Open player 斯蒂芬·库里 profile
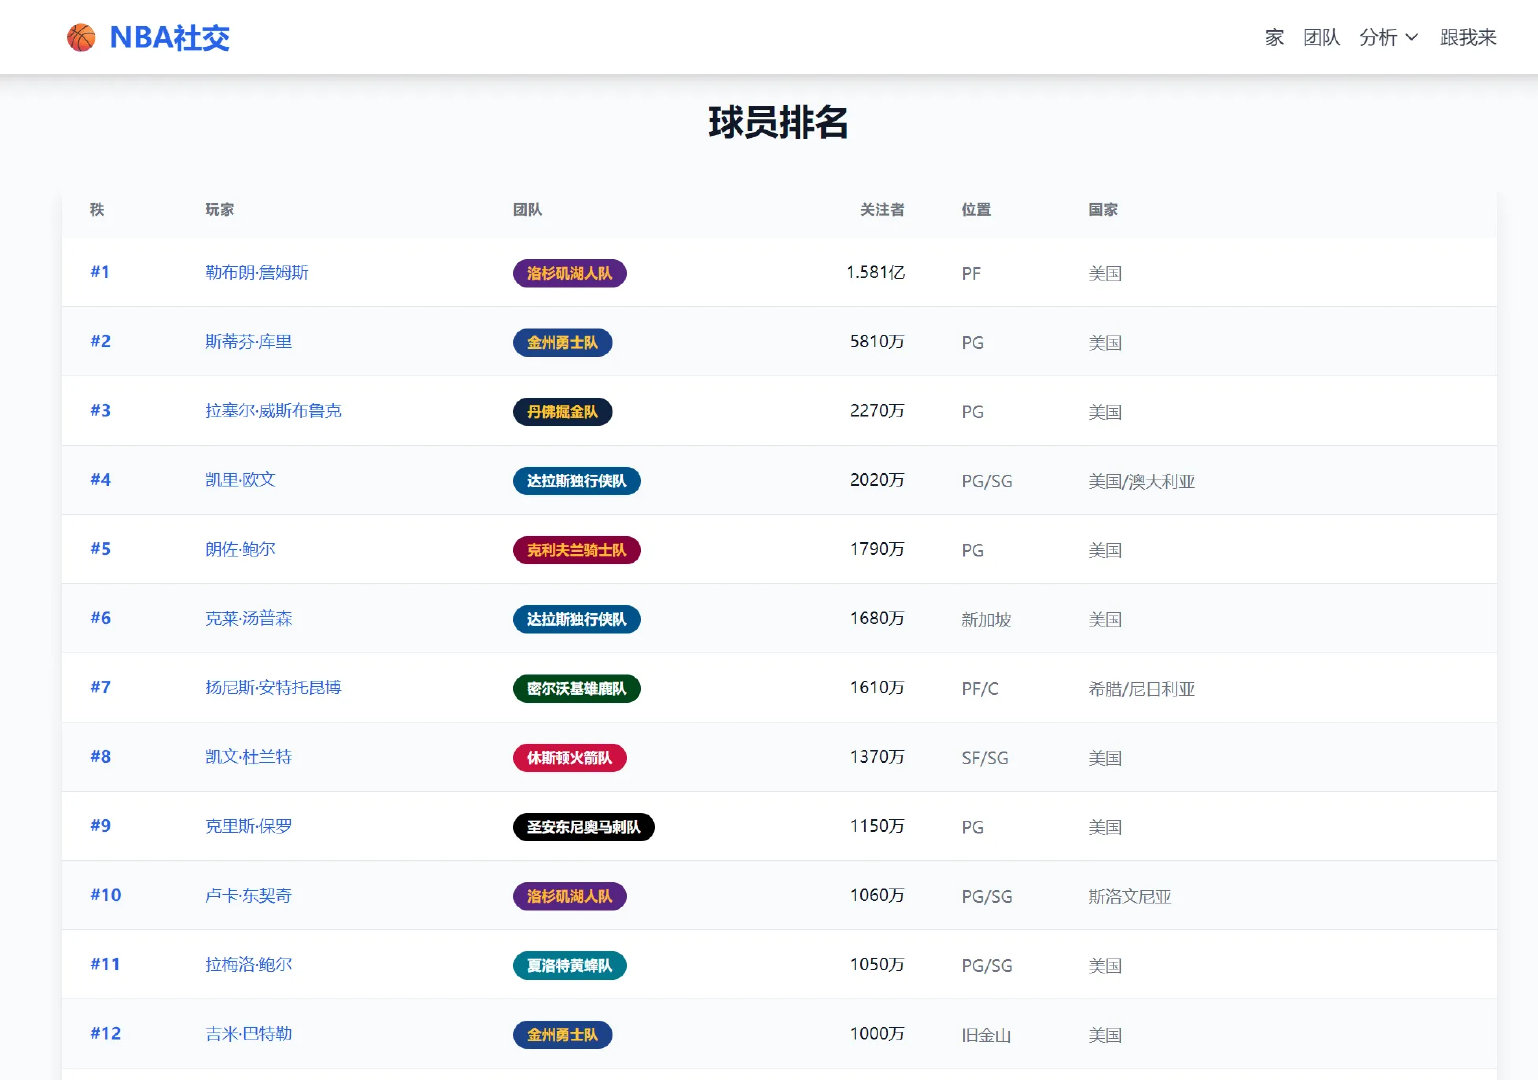The width and height of the screenshot is (1538, 1080). (x=249, y=341)
